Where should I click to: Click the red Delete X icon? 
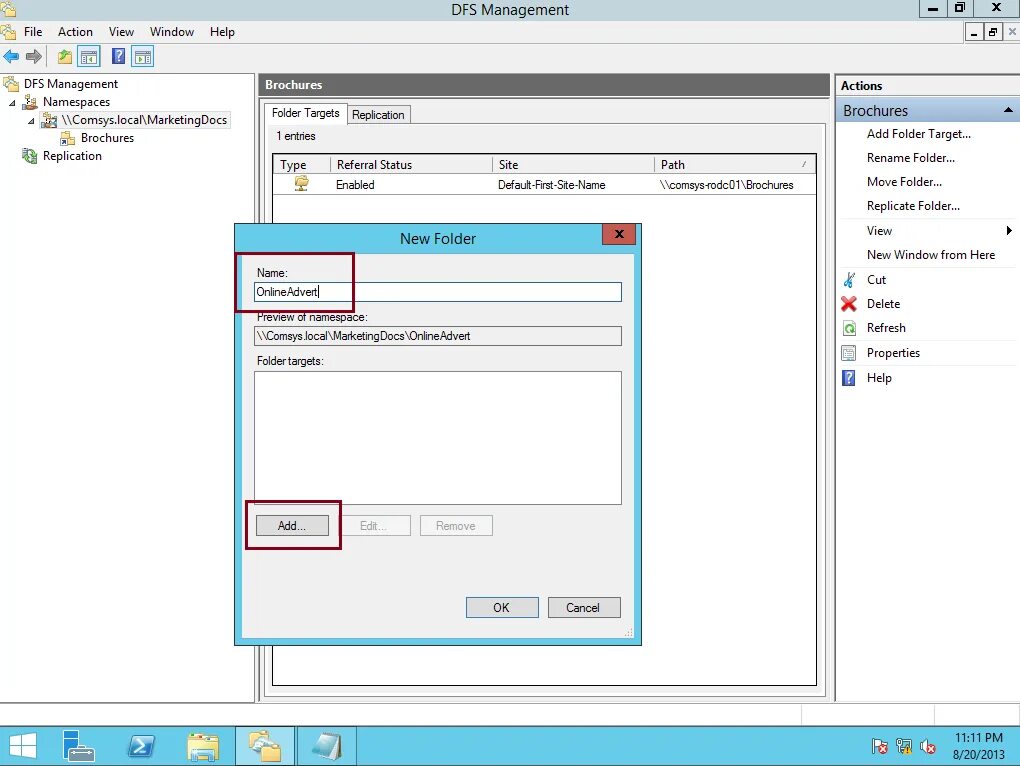849,304
